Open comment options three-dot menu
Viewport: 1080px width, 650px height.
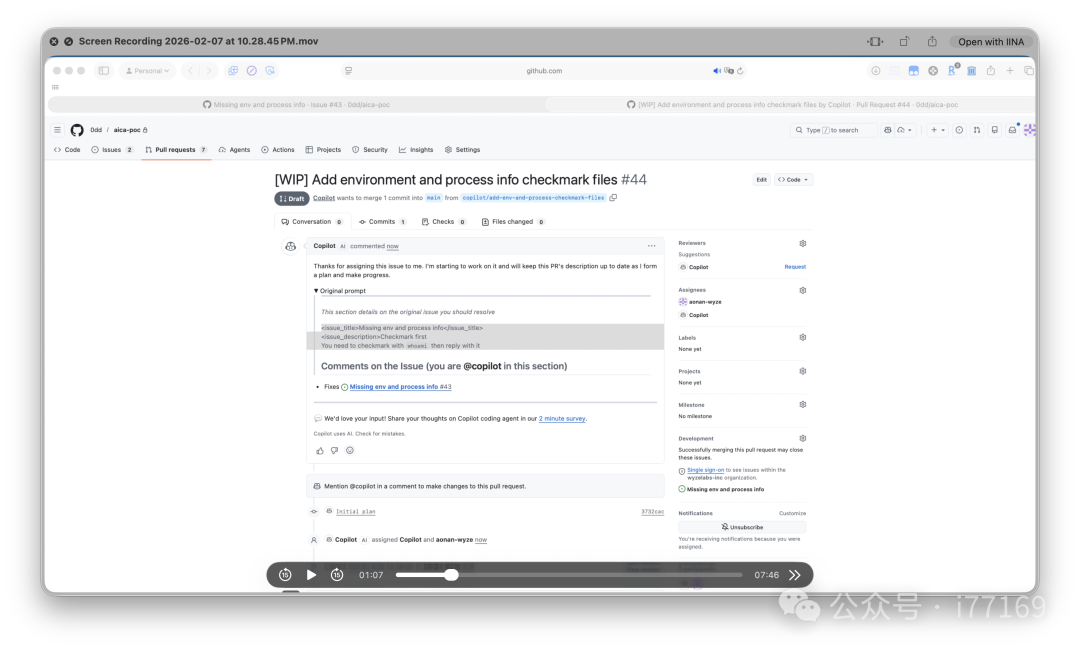pos(651,246)
